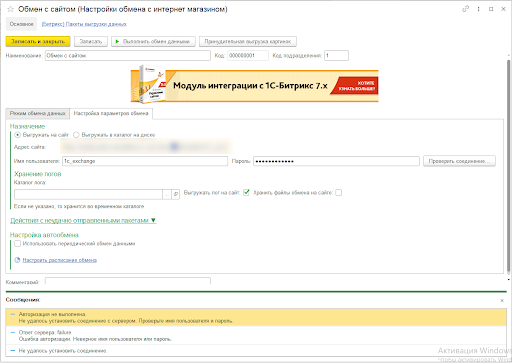Focus the Наименование field
The height and width of the screenshot is (363, 512).
pyautogui.click(x=128, y=56)
